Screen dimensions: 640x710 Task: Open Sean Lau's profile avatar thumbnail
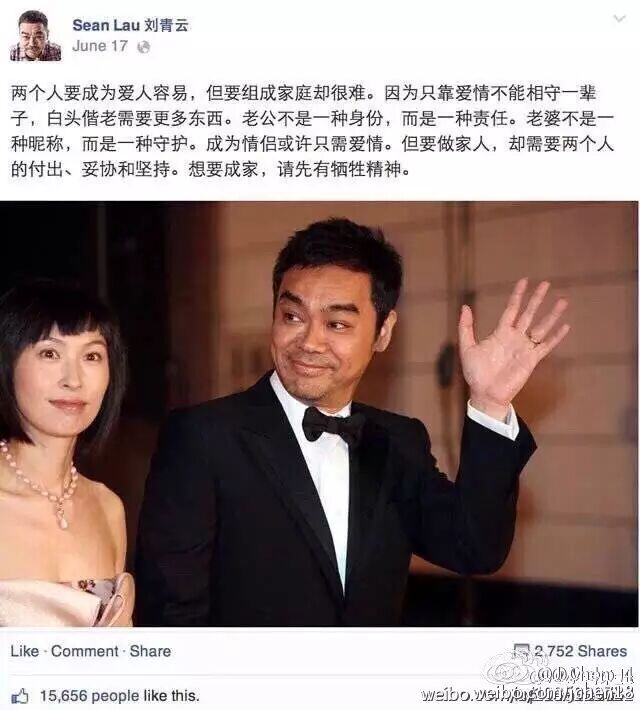click(x=35, y=36)
